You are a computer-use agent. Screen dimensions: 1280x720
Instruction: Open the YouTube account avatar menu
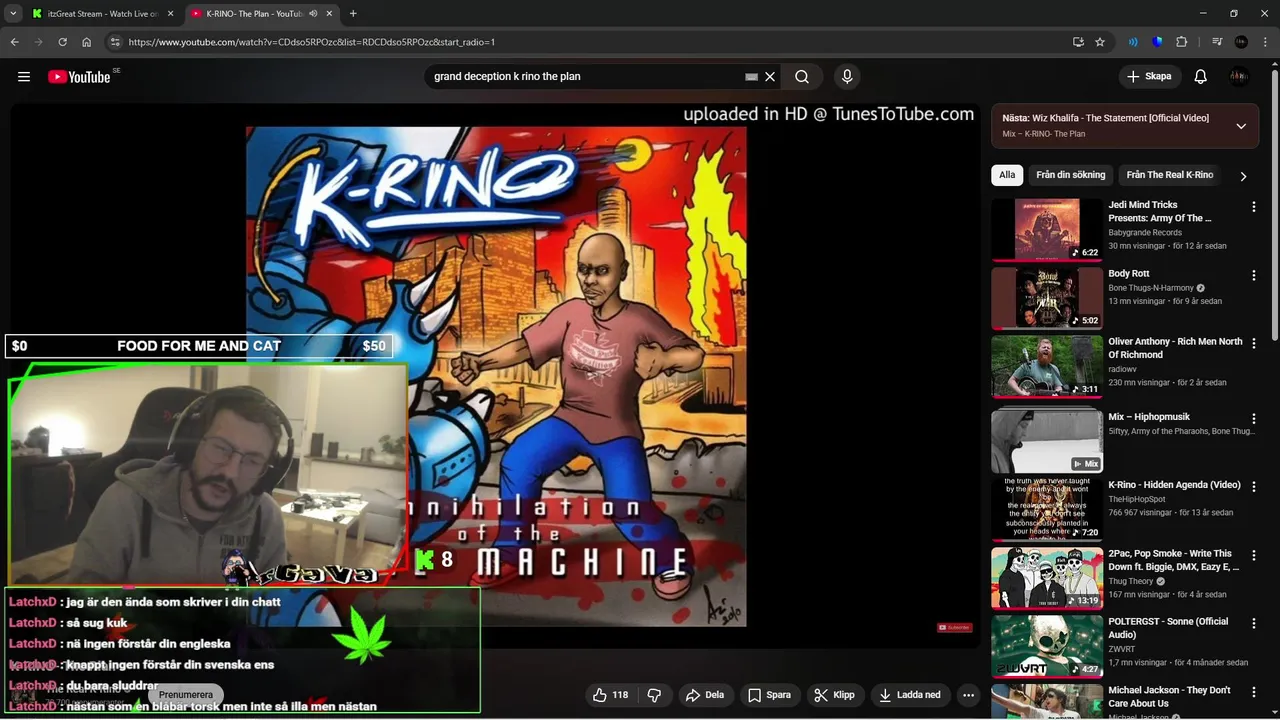coord(1239,77)
